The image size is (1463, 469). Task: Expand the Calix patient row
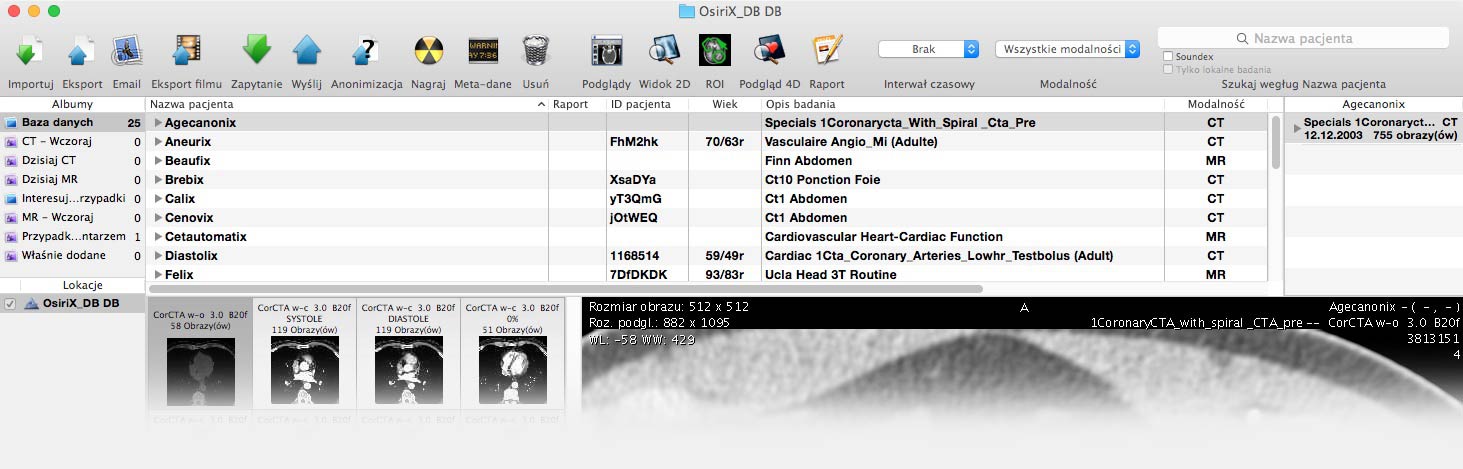(158, 199)
